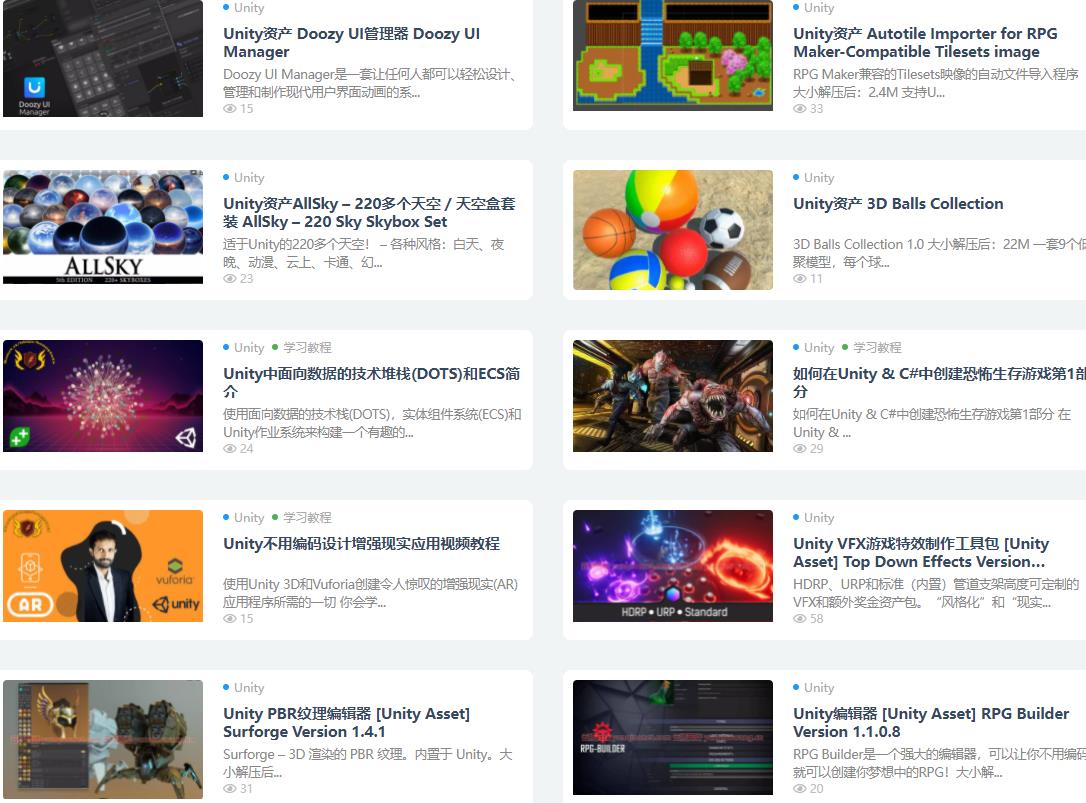Click the 3D Balls Collection 1.0 description text
Screen dimensions: 1086x803
point(939,253)
